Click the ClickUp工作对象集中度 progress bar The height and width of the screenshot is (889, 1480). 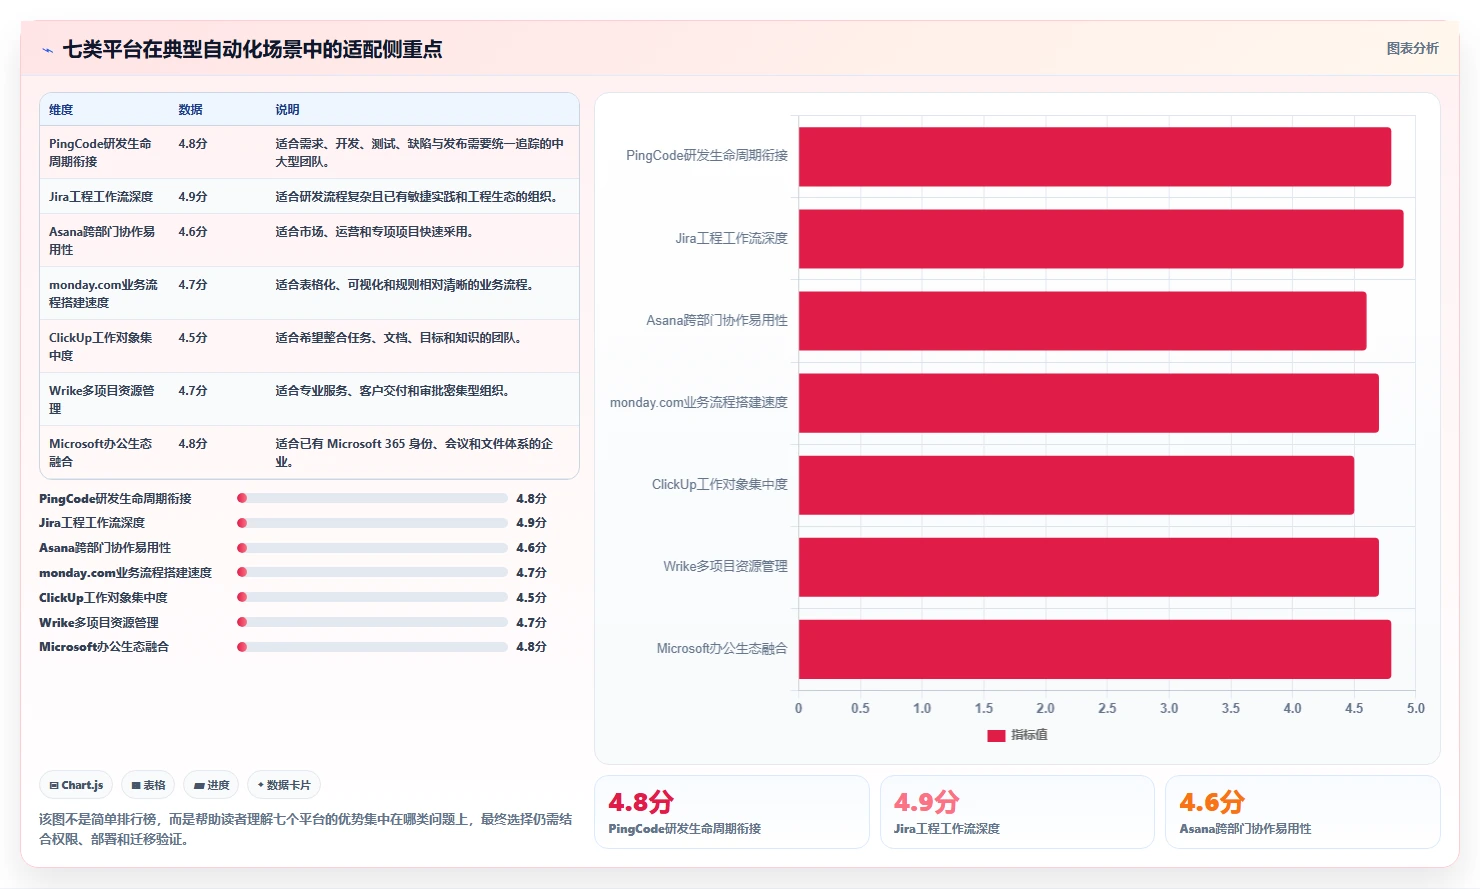click(372, 597)
